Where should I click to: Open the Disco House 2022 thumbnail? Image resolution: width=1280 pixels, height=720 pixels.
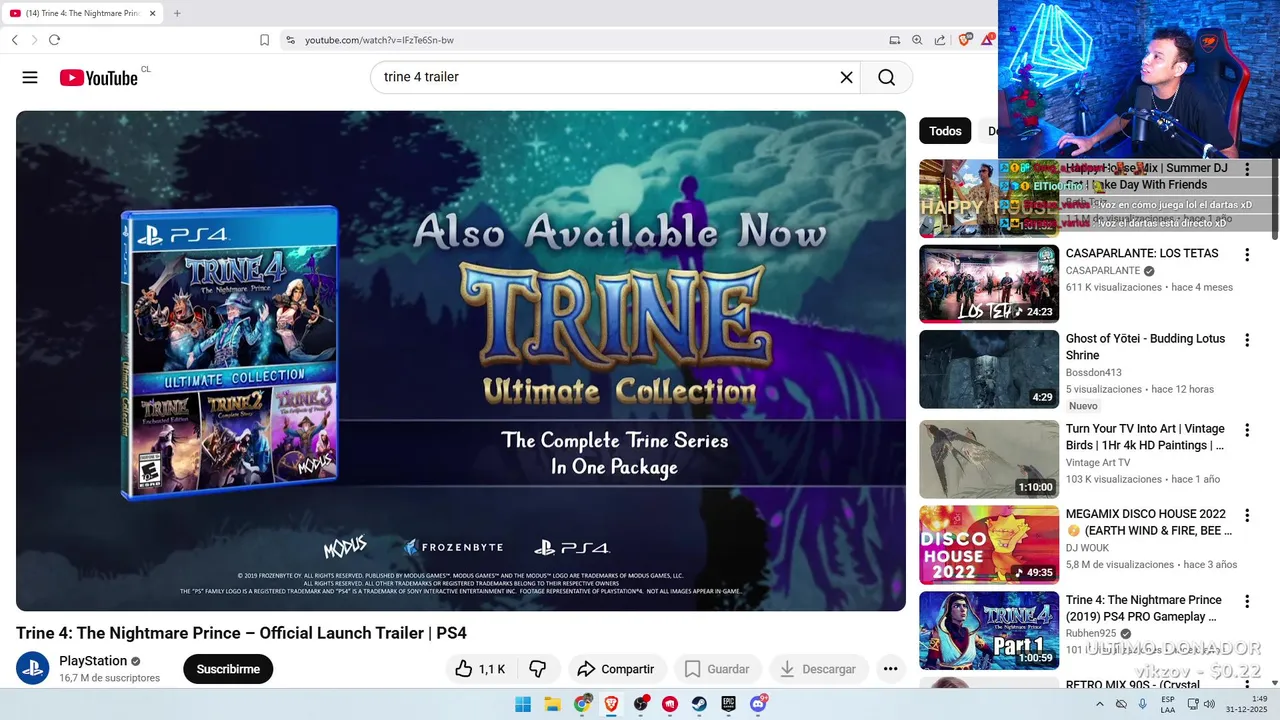click(989, 545)
